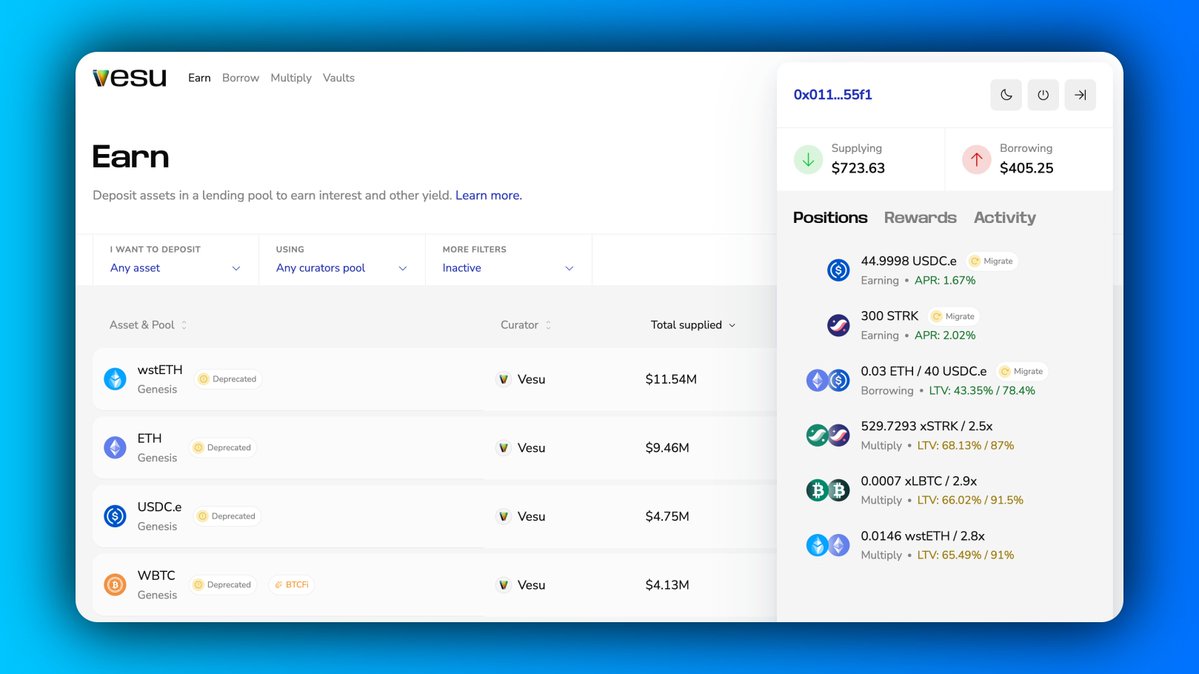Navigate to Vaults
Screen dimensions: 1199x674
click(x=338, y=78)
